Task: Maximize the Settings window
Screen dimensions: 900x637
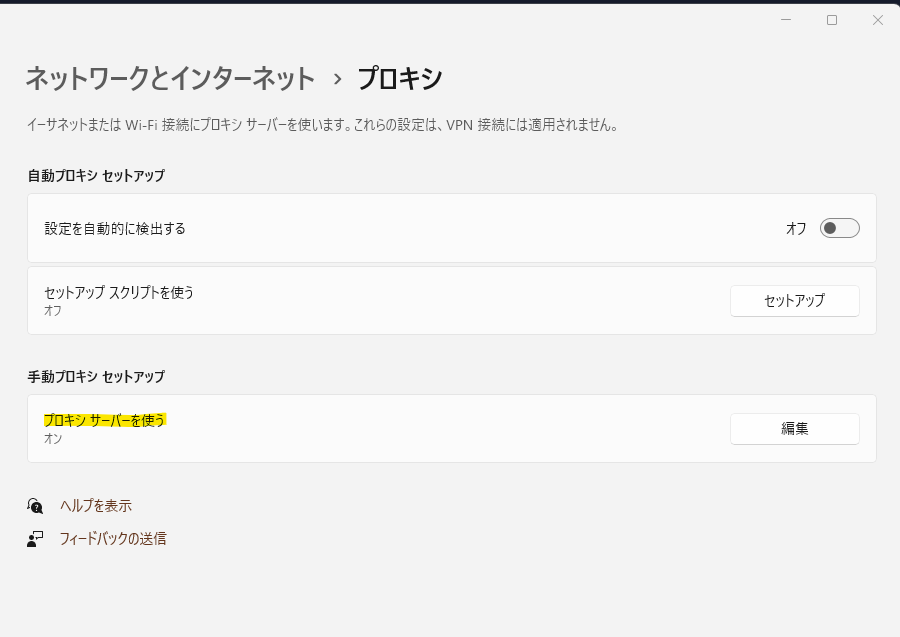Action: coord(833,19)
